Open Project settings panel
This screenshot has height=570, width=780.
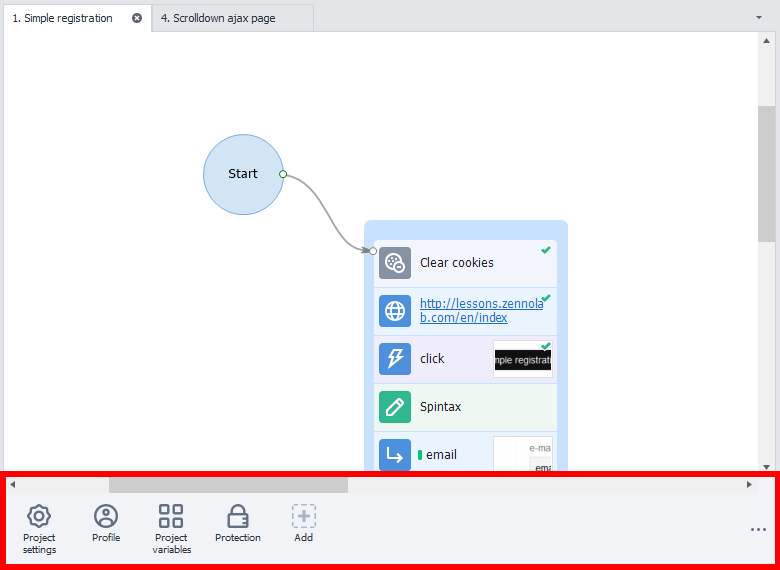point(39,529)
